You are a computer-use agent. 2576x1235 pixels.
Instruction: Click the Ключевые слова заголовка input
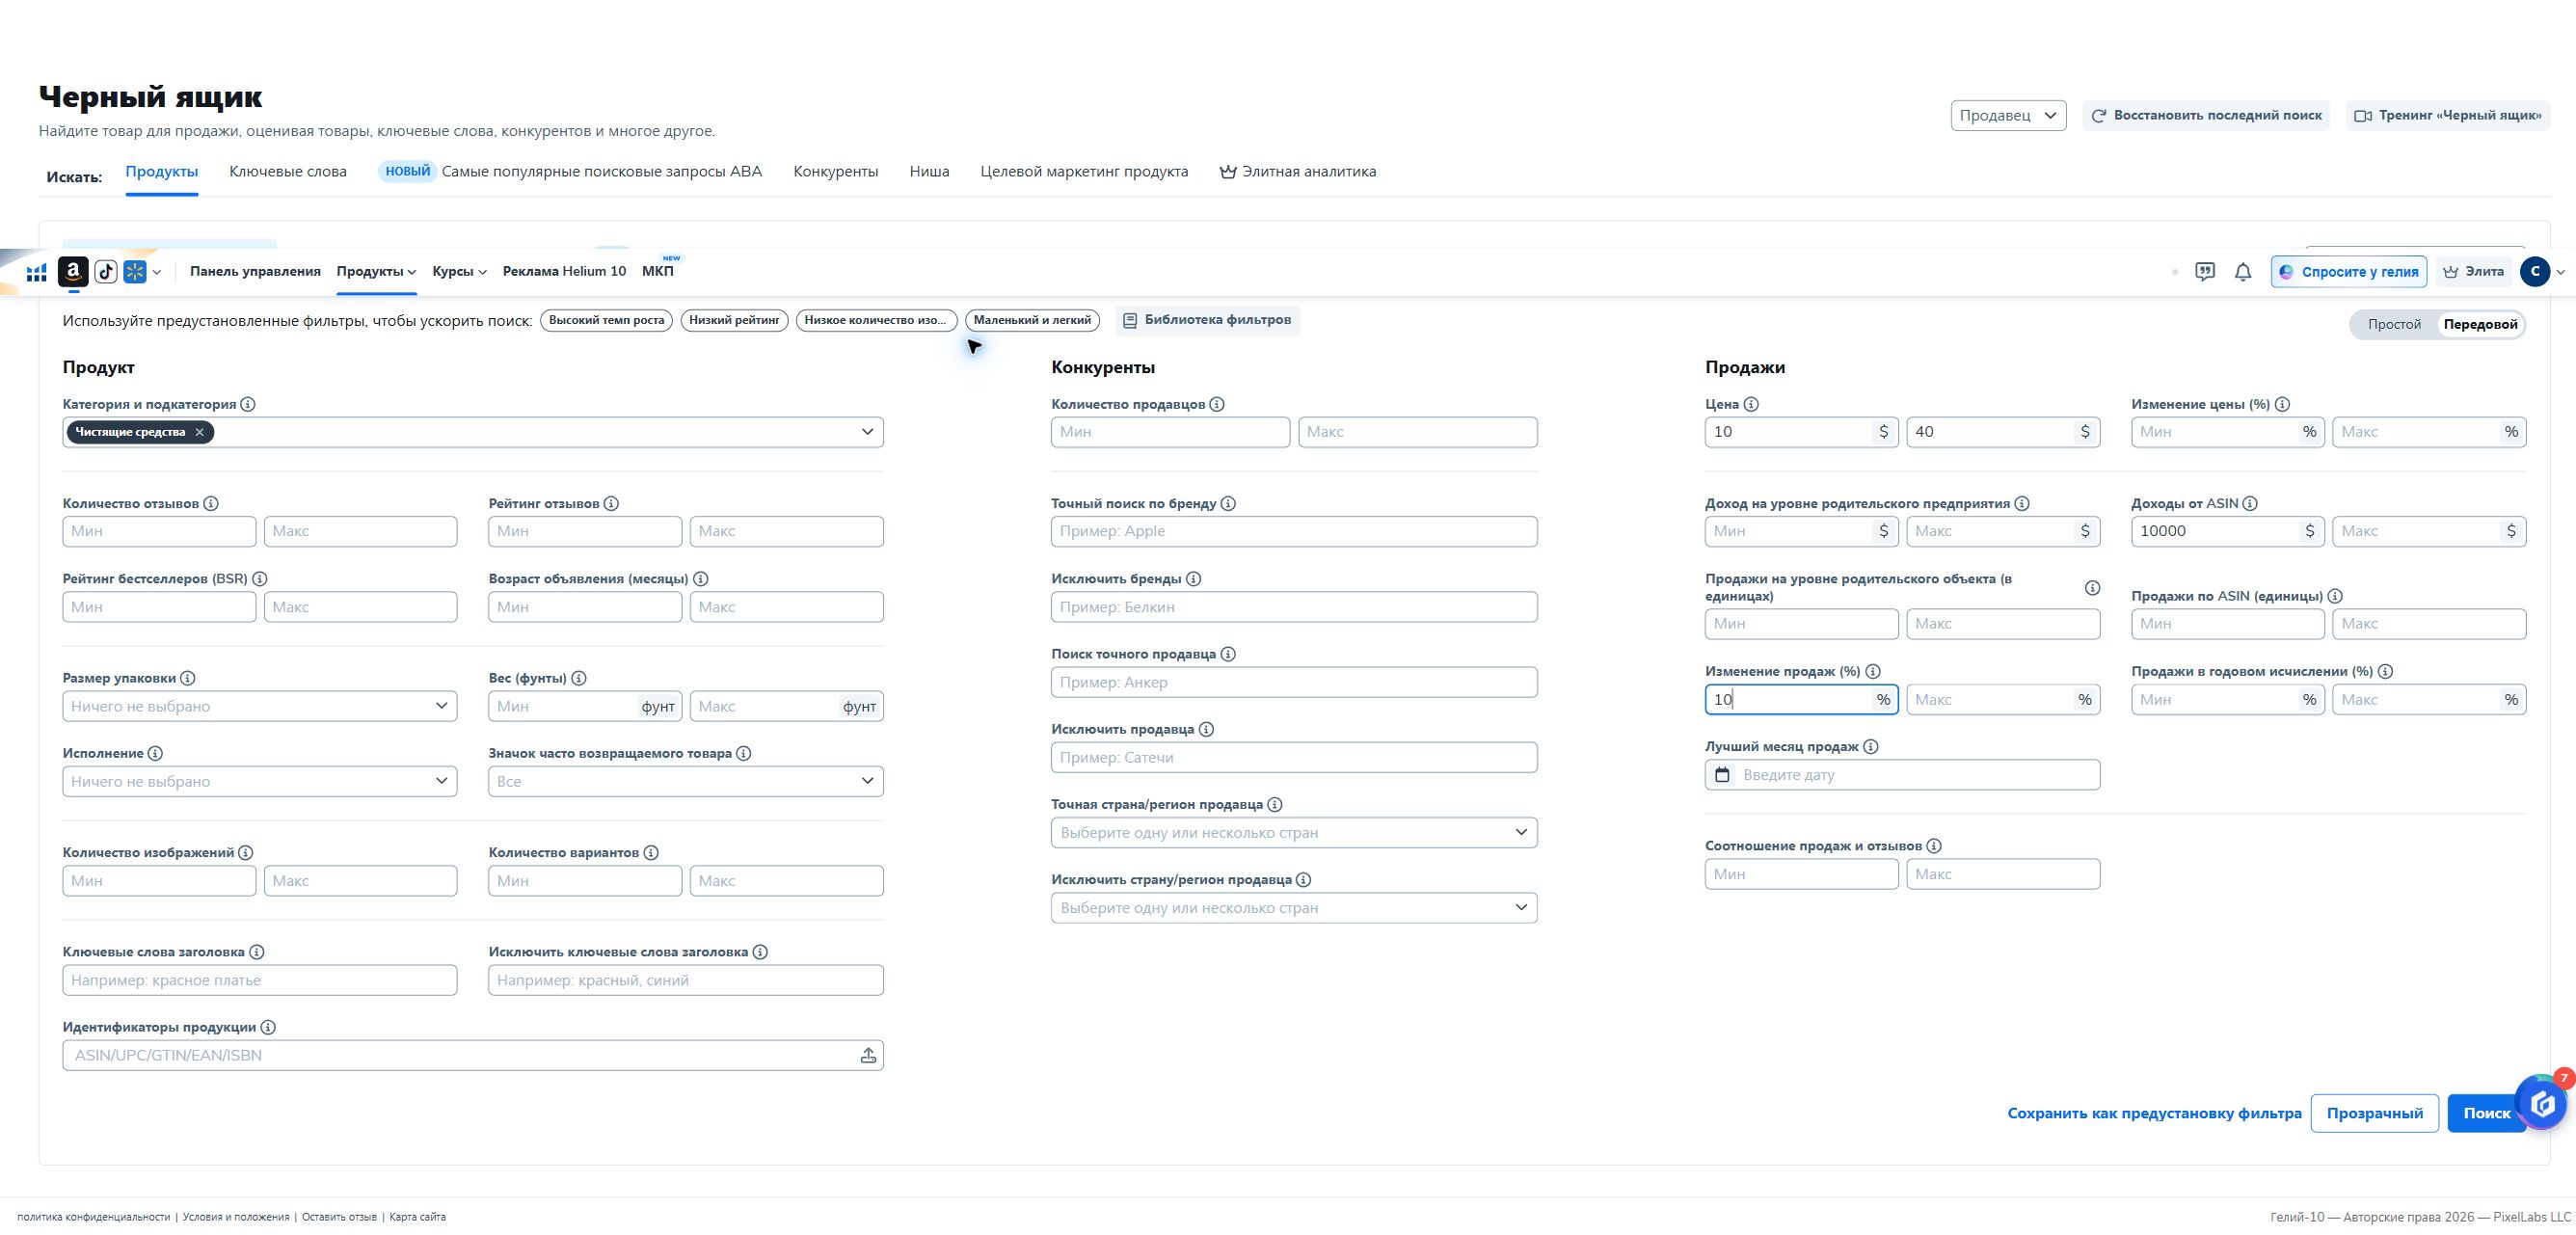(x=260, y=980)
